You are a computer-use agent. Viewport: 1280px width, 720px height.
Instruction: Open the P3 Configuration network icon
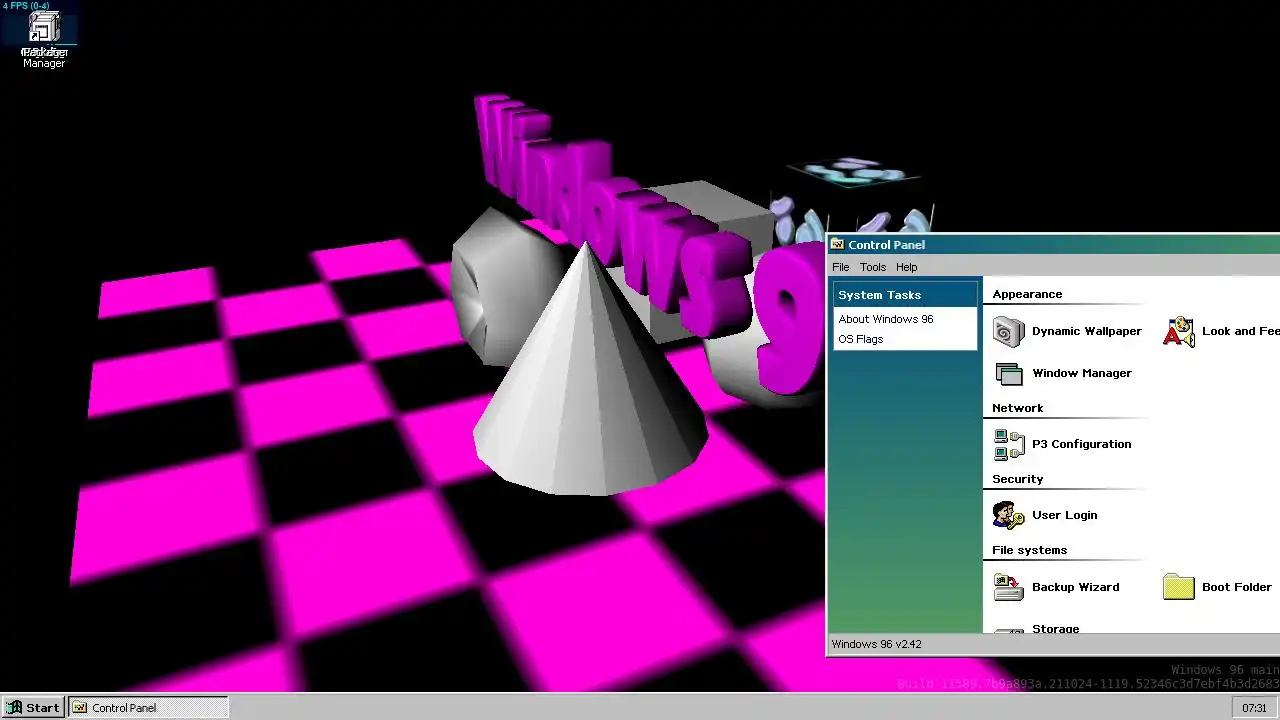pos(1009,444)
